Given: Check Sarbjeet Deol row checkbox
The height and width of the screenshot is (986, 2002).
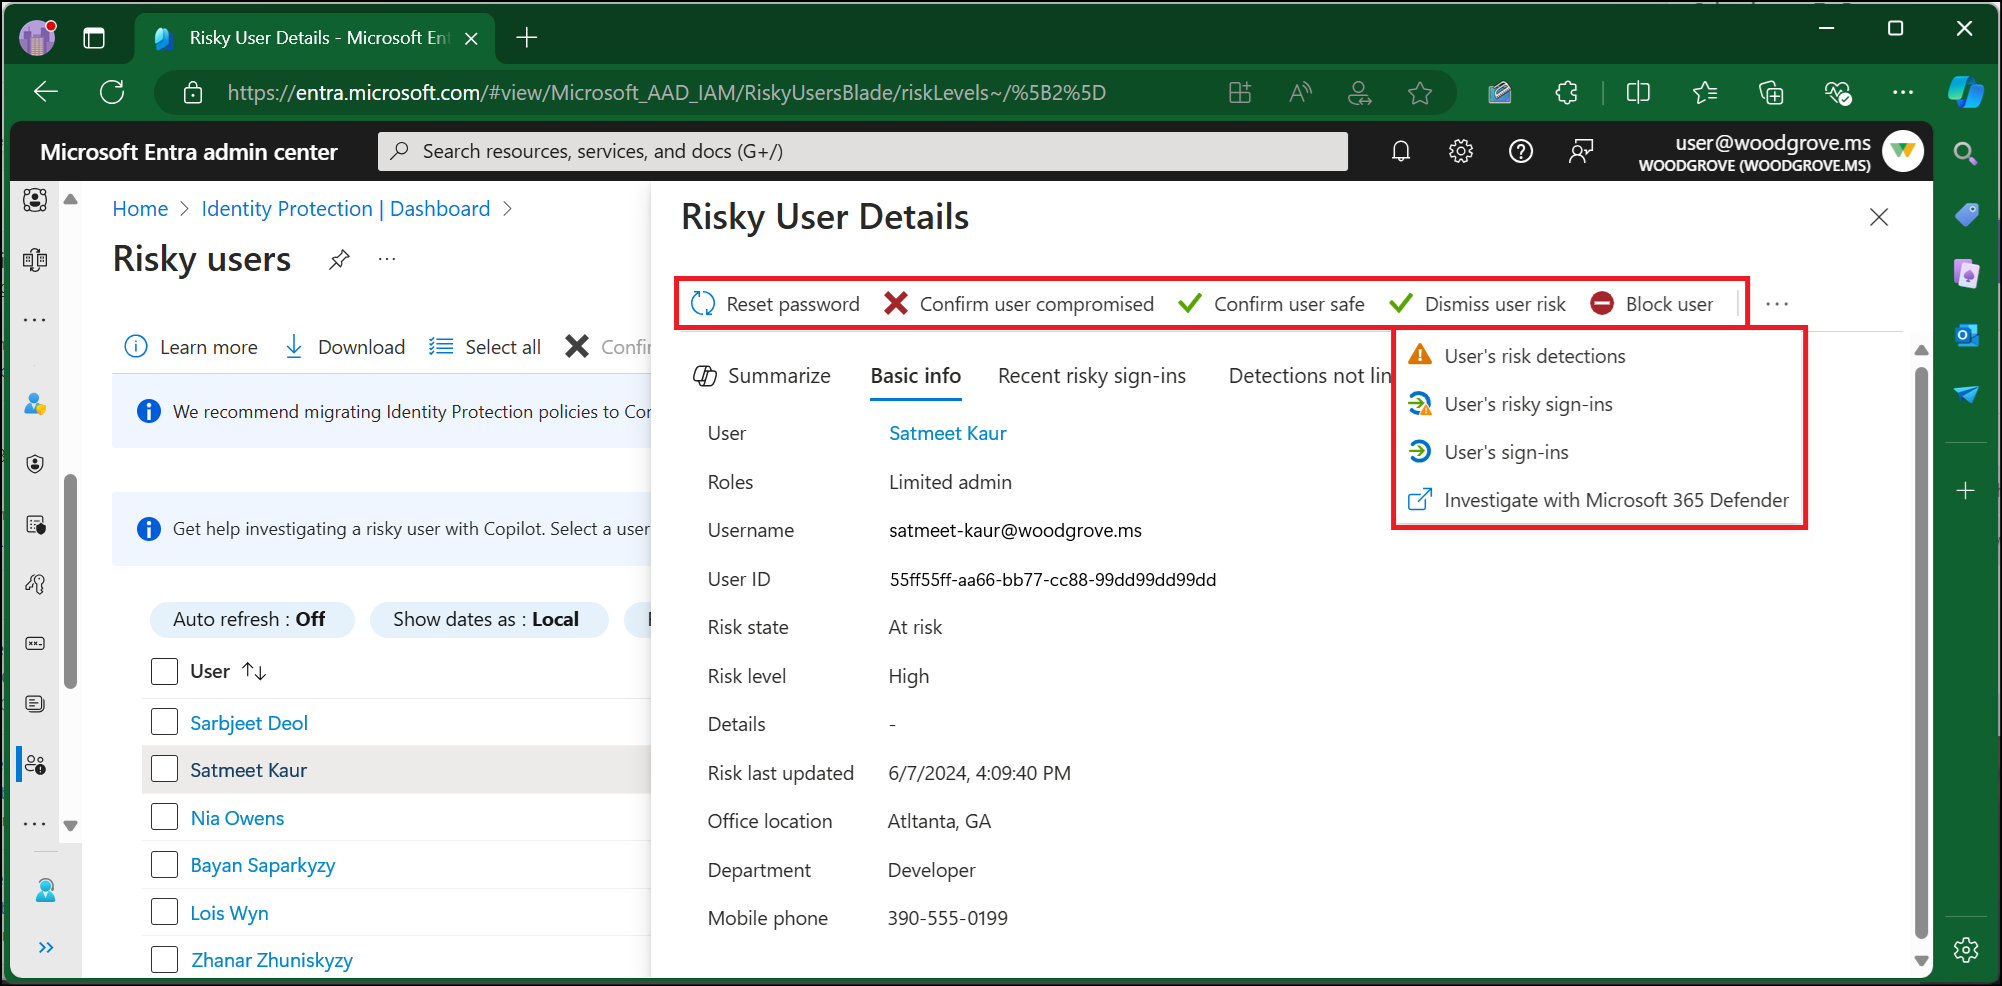Looking at the screenshot, I should coord(164,722).
